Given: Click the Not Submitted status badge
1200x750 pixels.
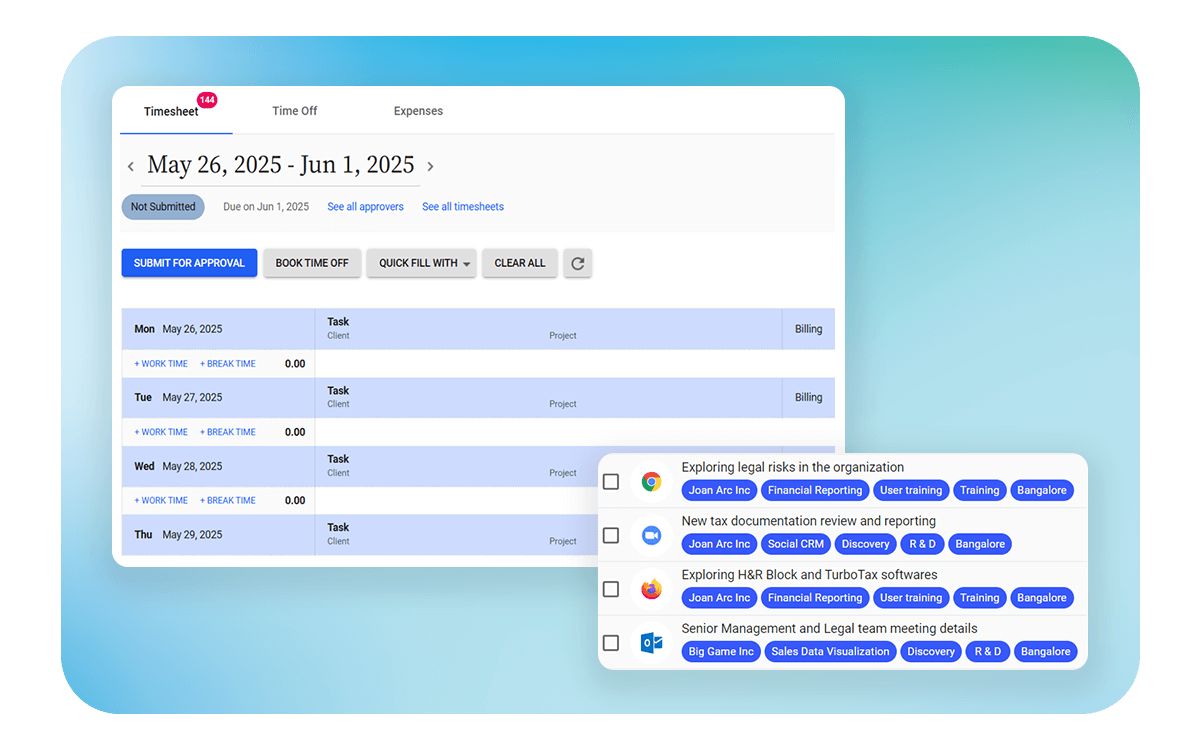Looking at the screenshot, I should pyautogui.click(x=163, y=207).
